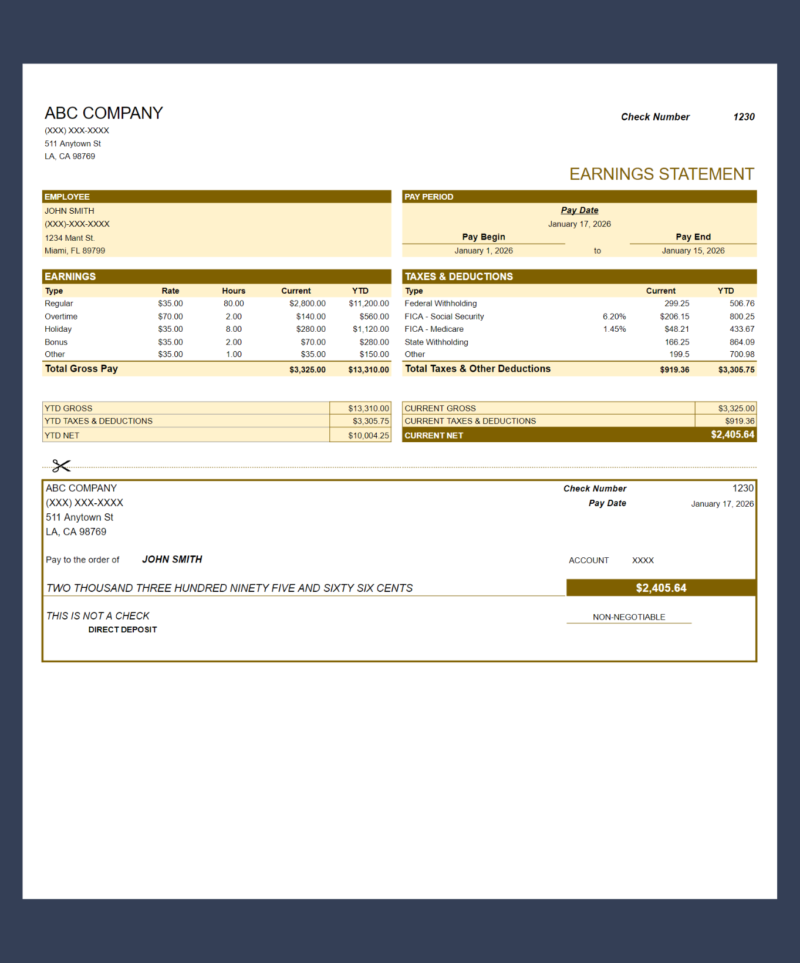Select THIS IS NOT A CHECK text
Viewport: 800px width, 963px height.
(x=98, y=616)
